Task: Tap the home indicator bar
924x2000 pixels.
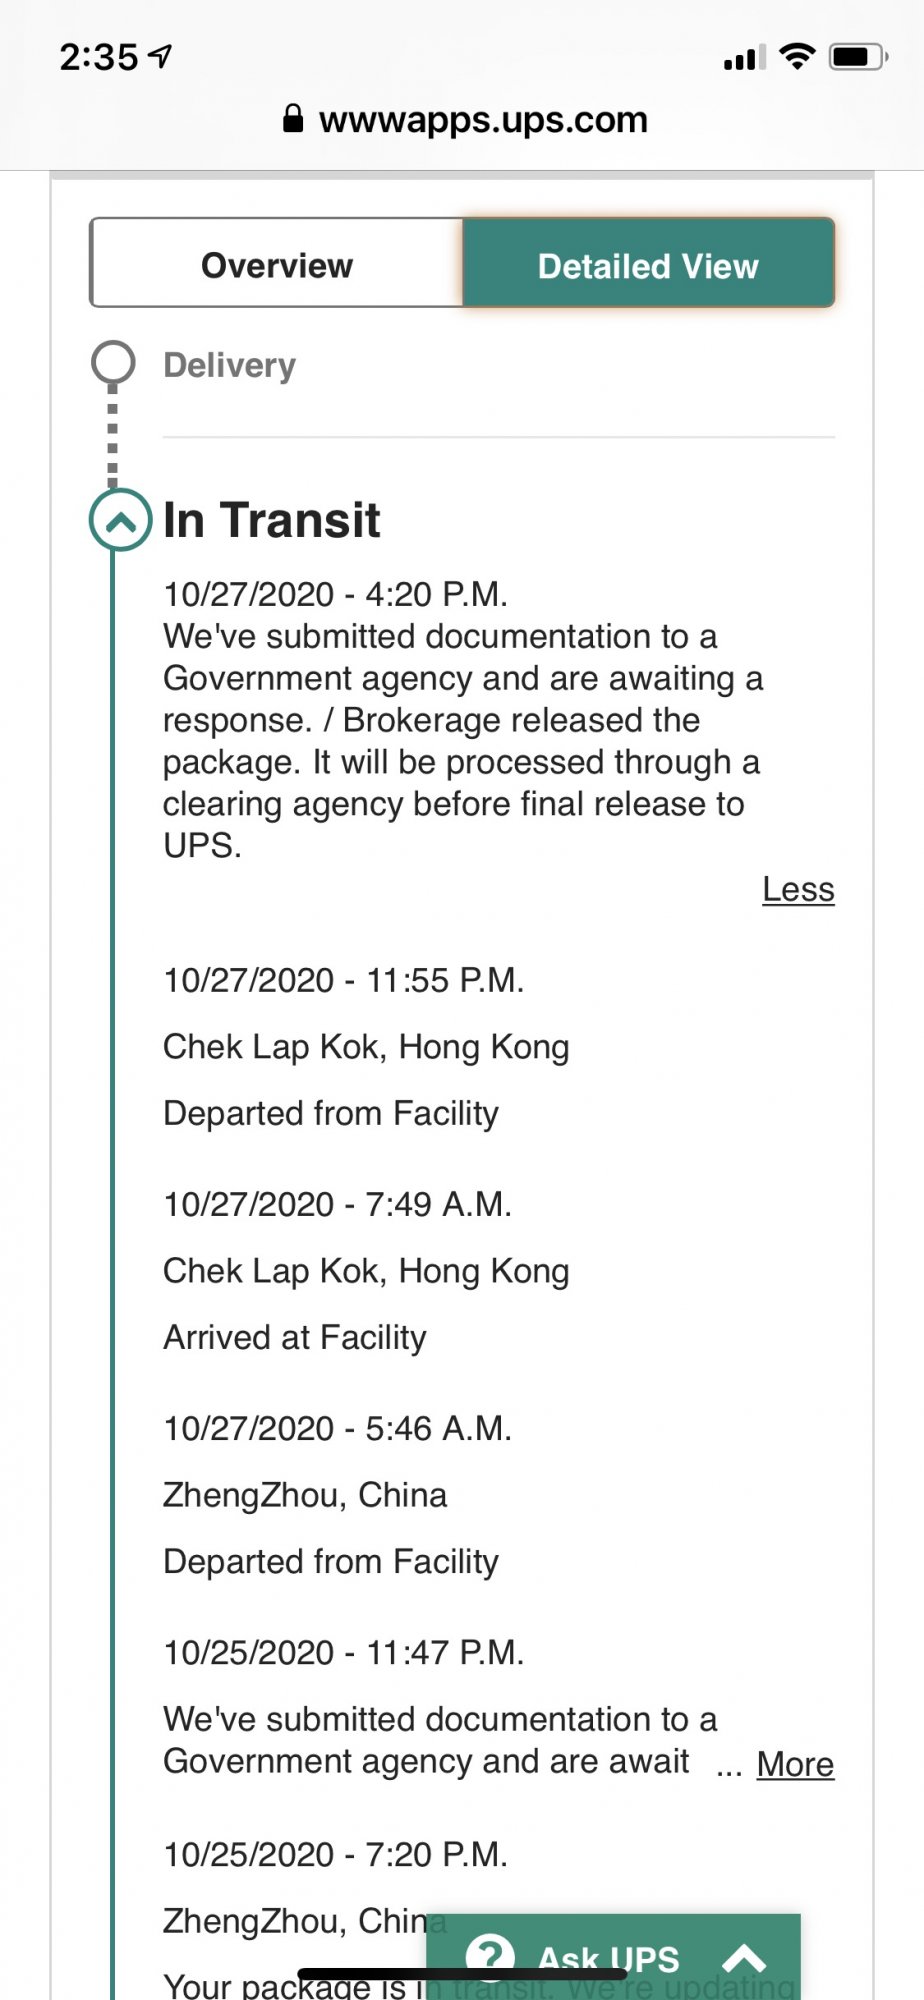Action: (x=462, y=1974)
